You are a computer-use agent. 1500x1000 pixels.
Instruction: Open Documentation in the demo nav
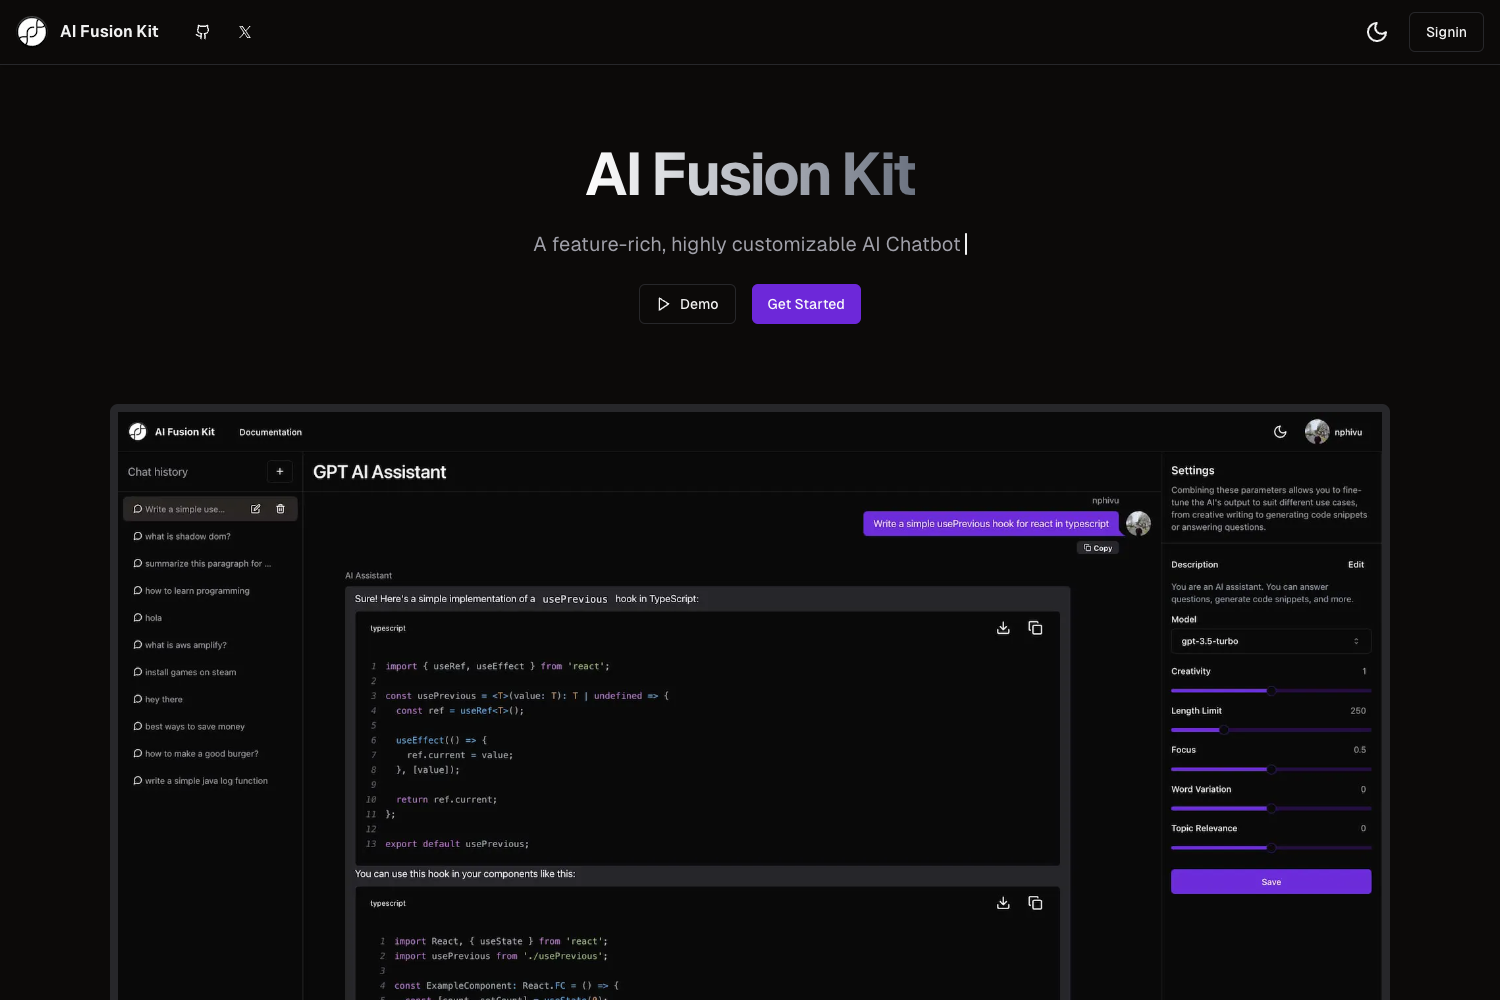coord(270,432)
